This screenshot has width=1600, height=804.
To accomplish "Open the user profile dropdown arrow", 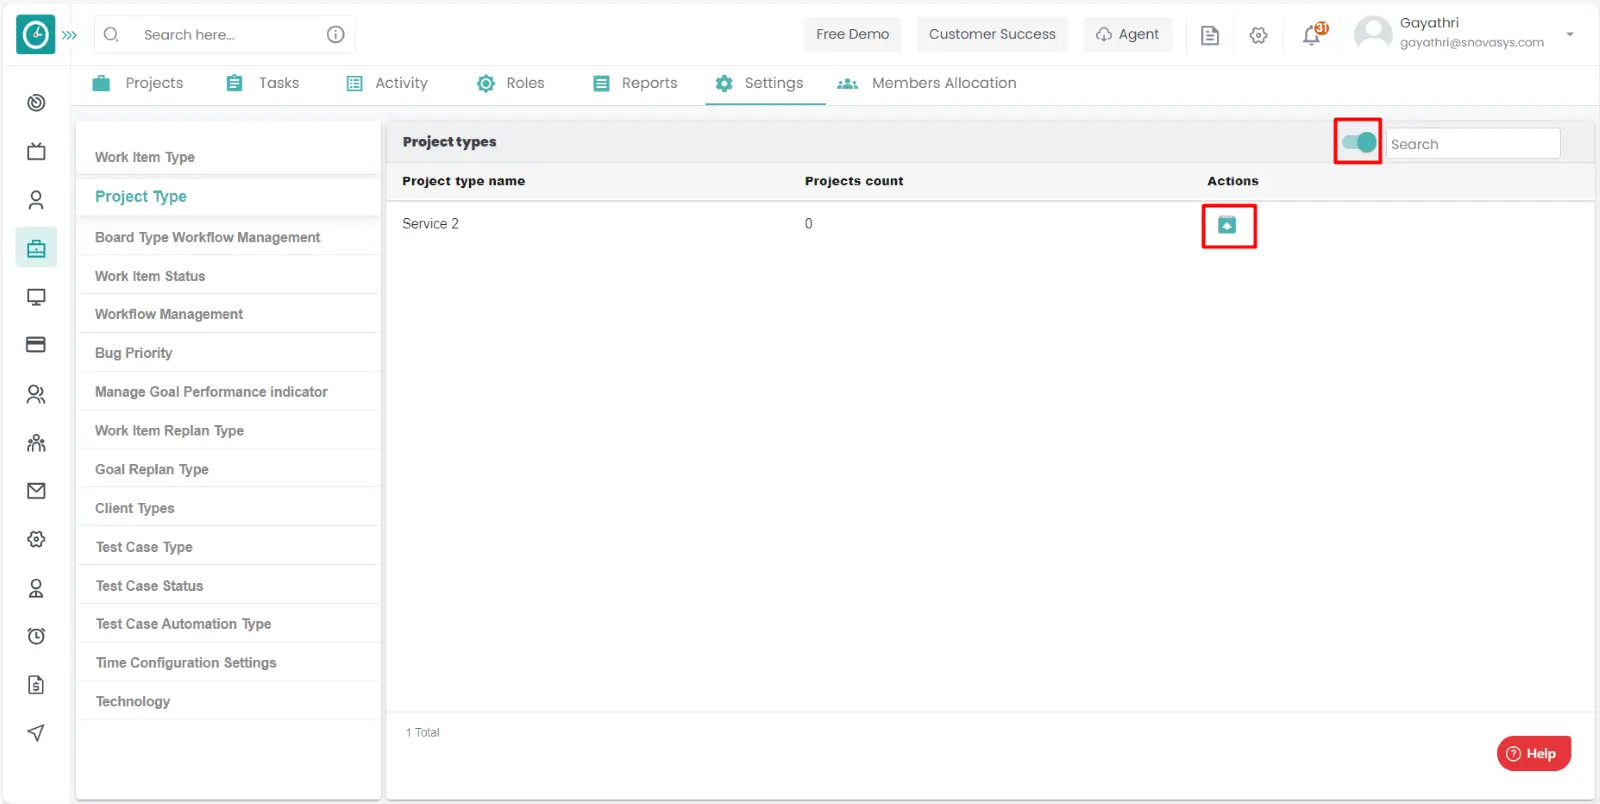I will 1570,34.
